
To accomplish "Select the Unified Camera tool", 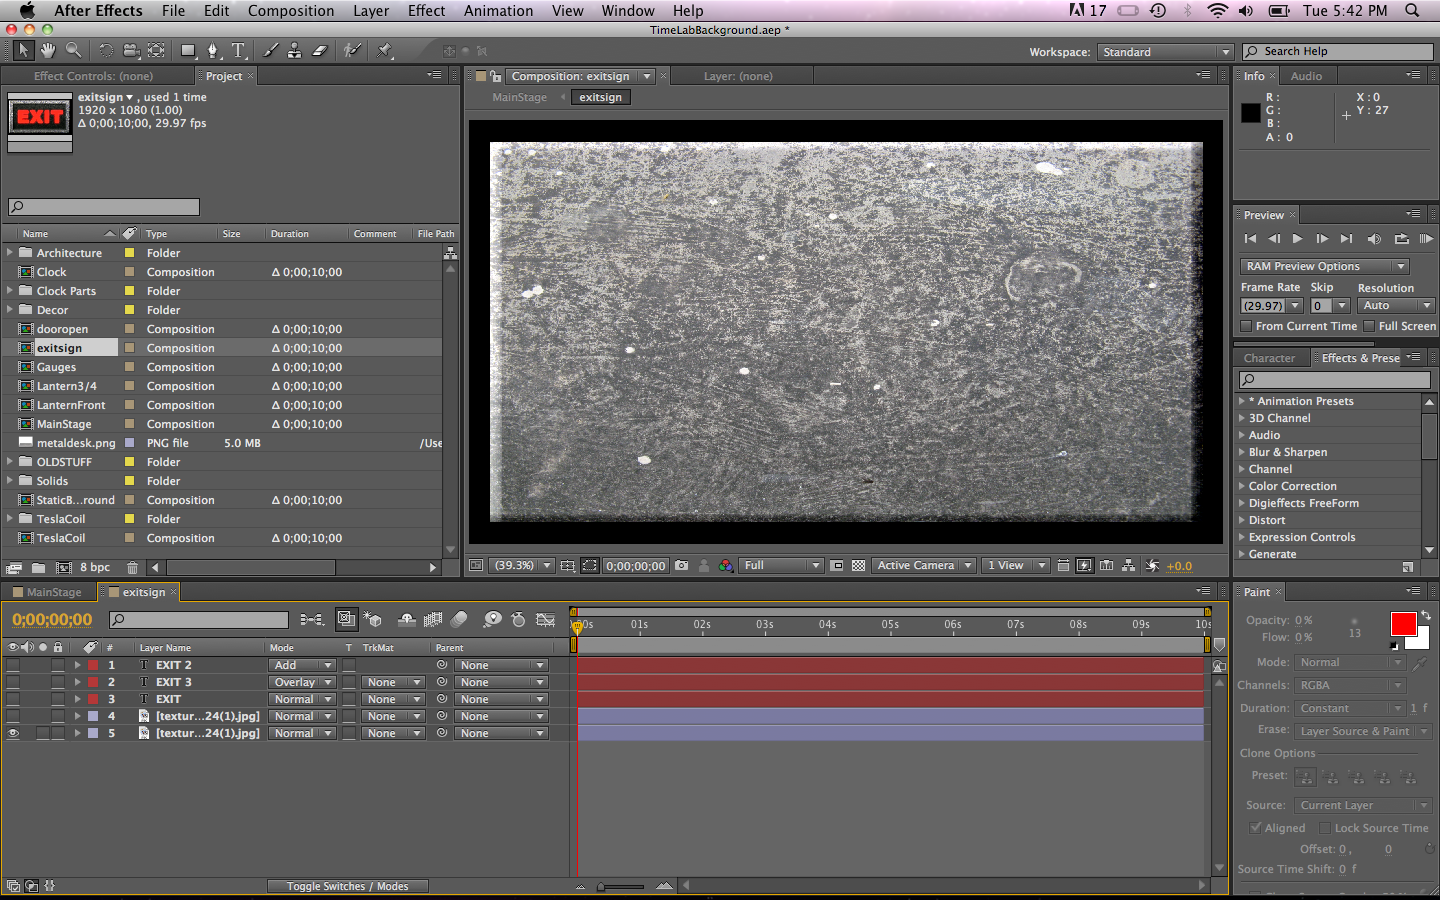I will click(x=131, y=50).
